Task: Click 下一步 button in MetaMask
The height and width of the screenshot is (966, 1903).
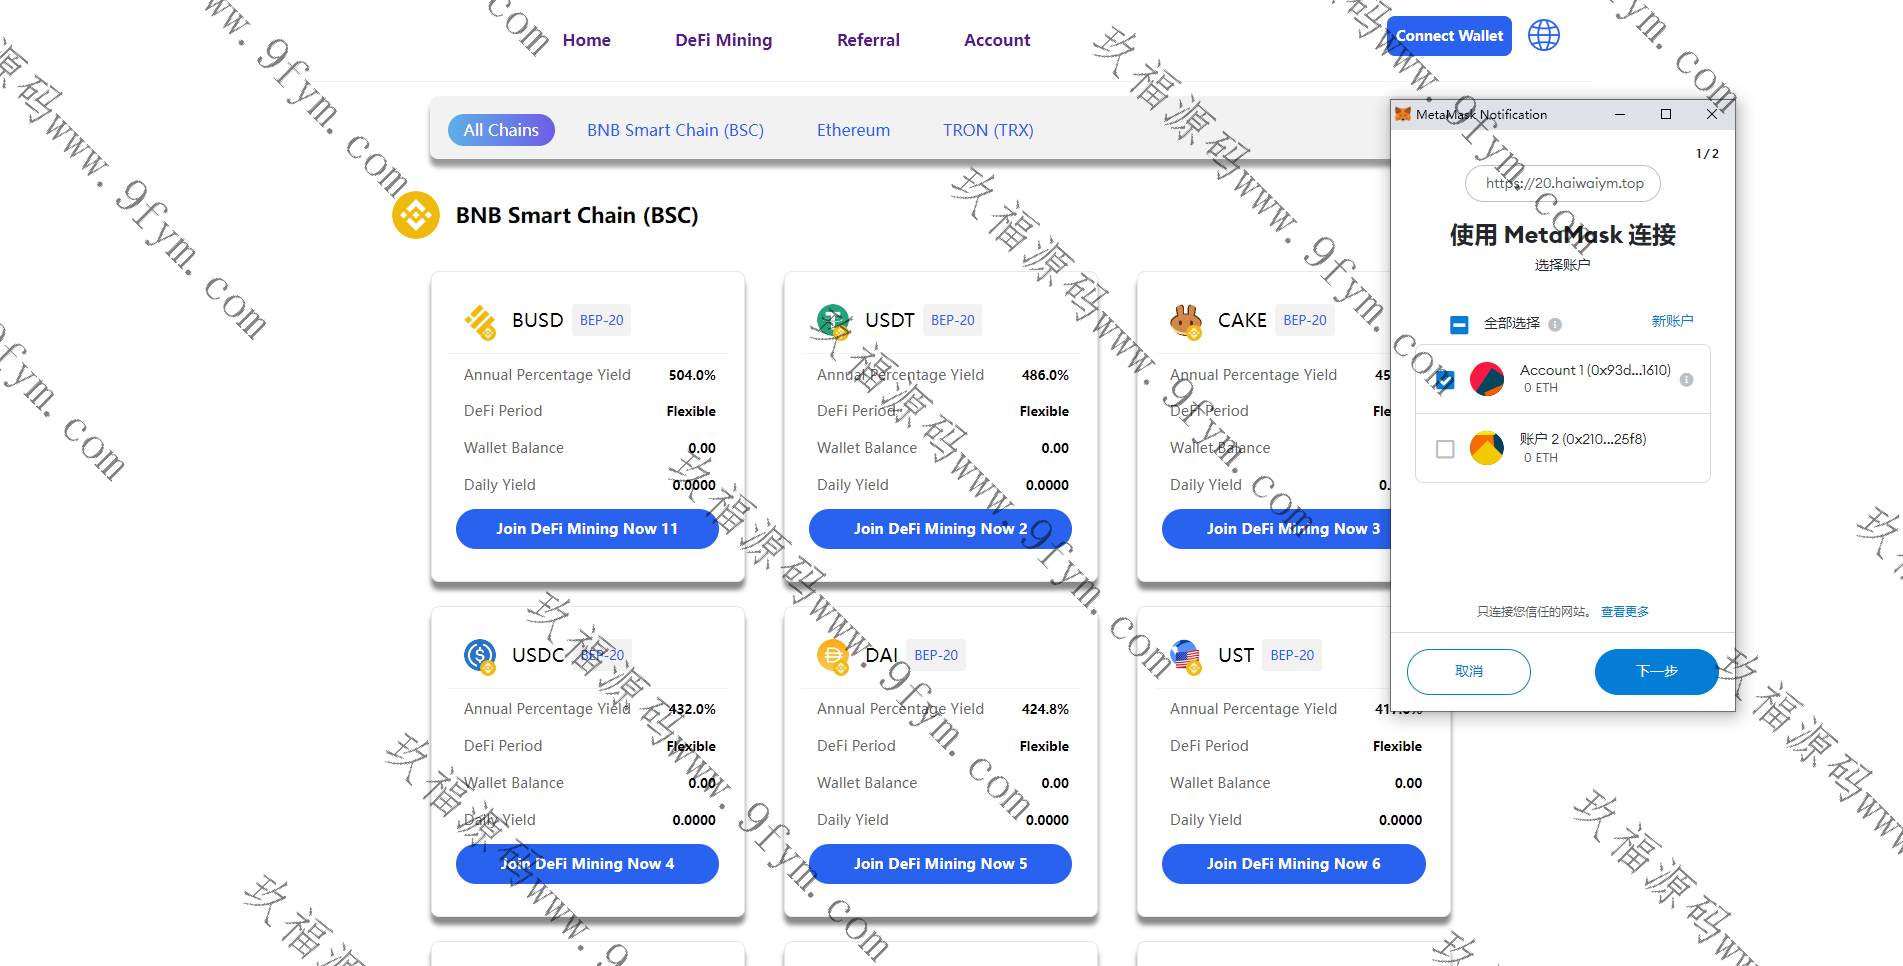Action: [1656, 672]
